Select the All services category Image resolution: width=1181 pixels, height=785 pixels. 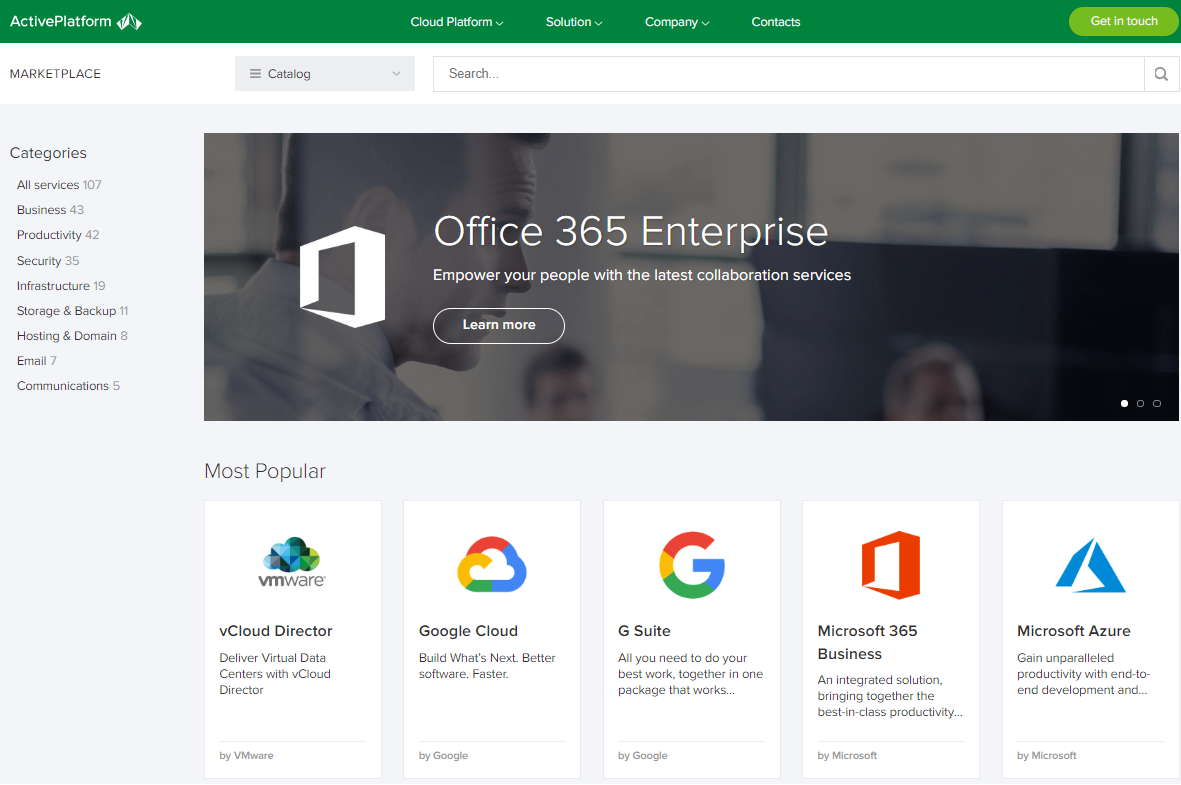(x=59, y=185)
